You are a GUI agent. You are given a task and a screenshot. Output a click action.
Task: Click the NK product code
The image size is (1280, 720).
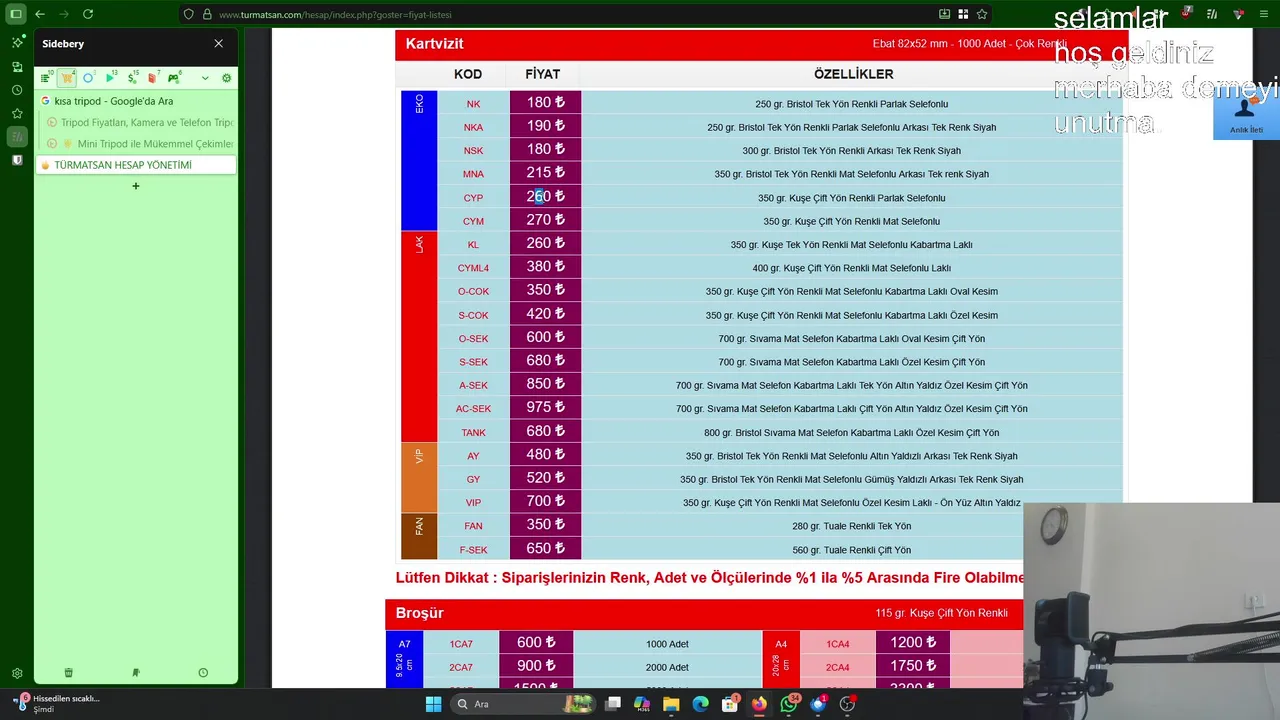coord(473,104)
